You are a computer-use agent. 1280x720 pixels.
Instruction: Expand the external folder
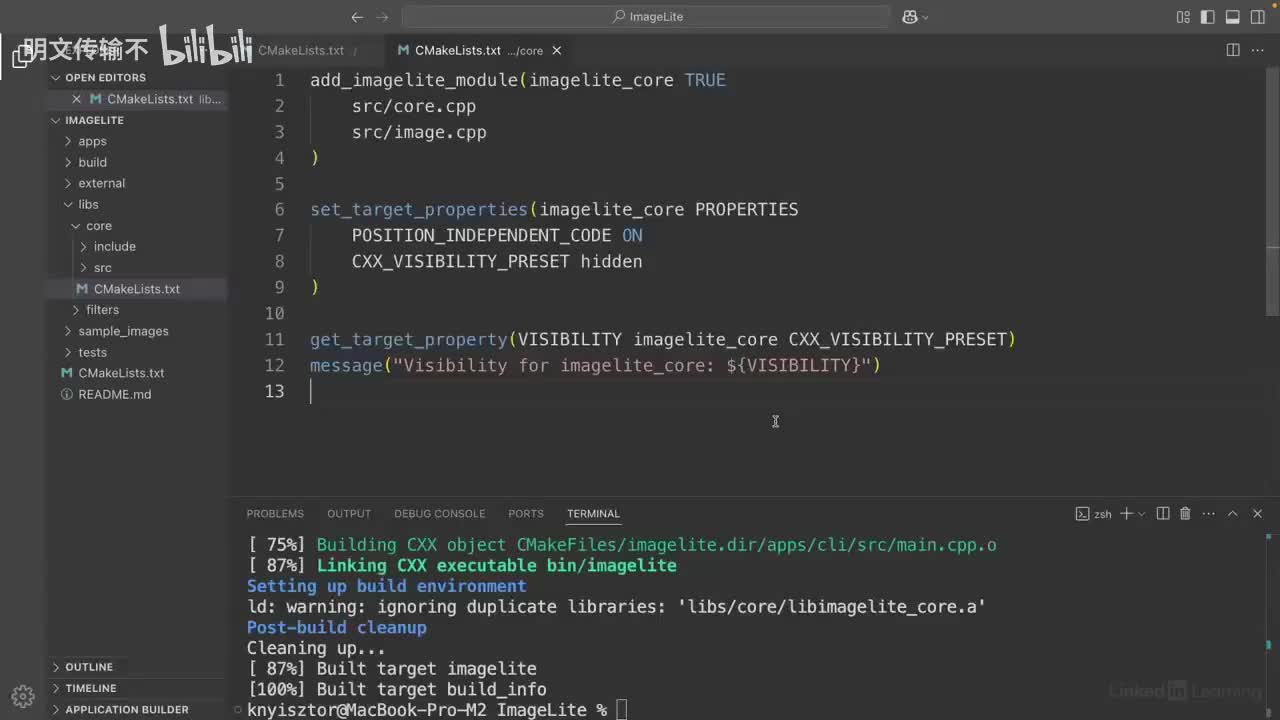click(x=101, y=183)
